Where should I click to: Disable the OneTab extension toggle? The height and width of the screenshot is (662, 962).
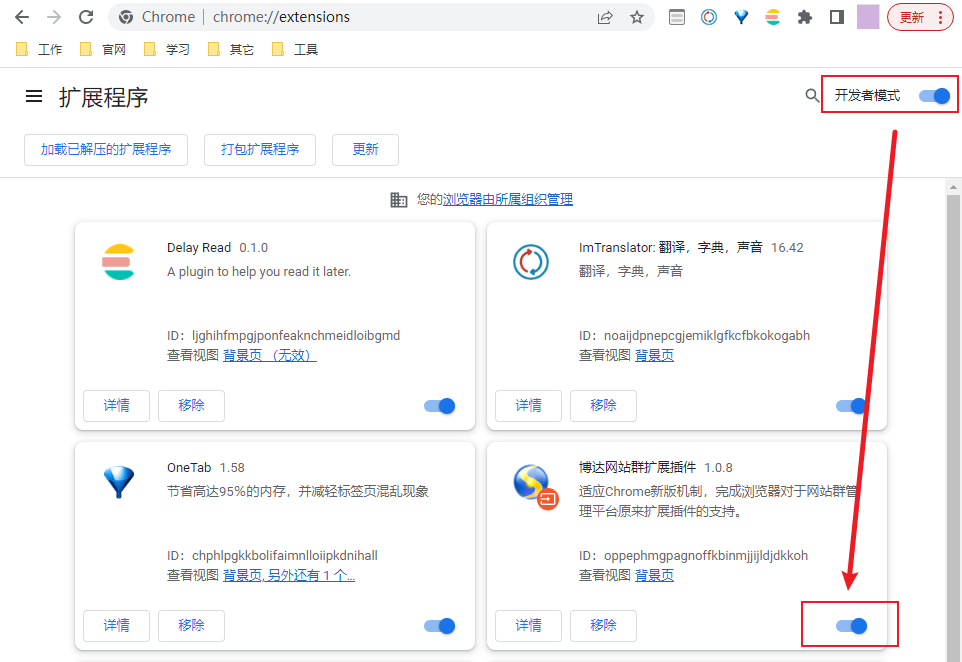[x=439, y=626]
